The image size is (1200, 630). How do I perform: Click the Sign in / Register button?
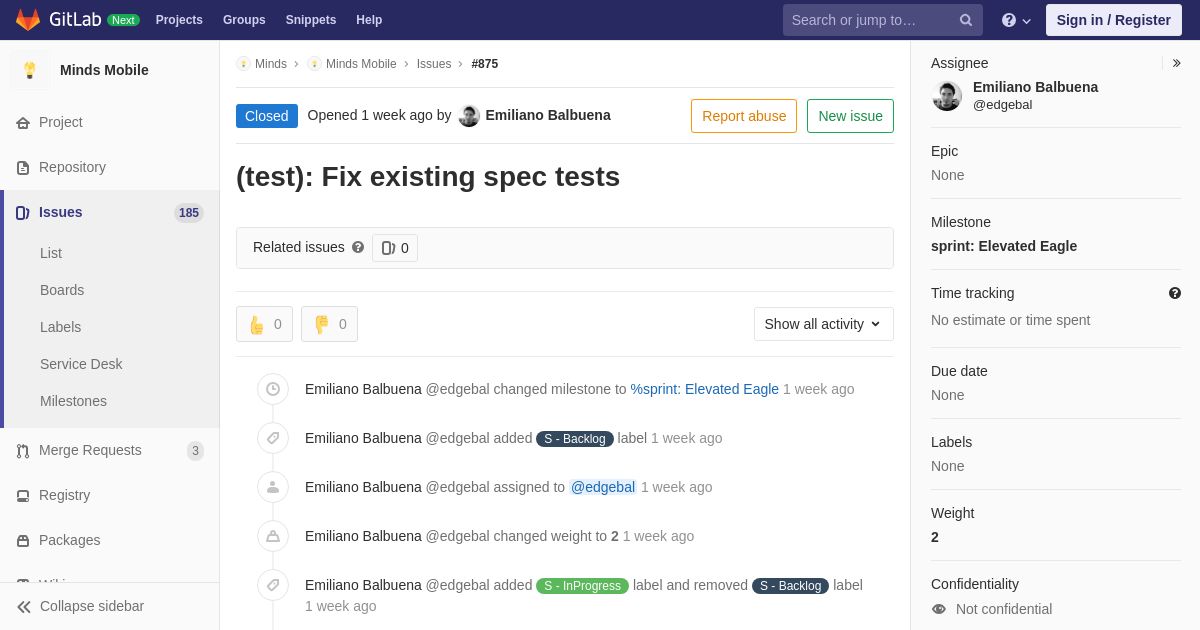(1113, 20)
